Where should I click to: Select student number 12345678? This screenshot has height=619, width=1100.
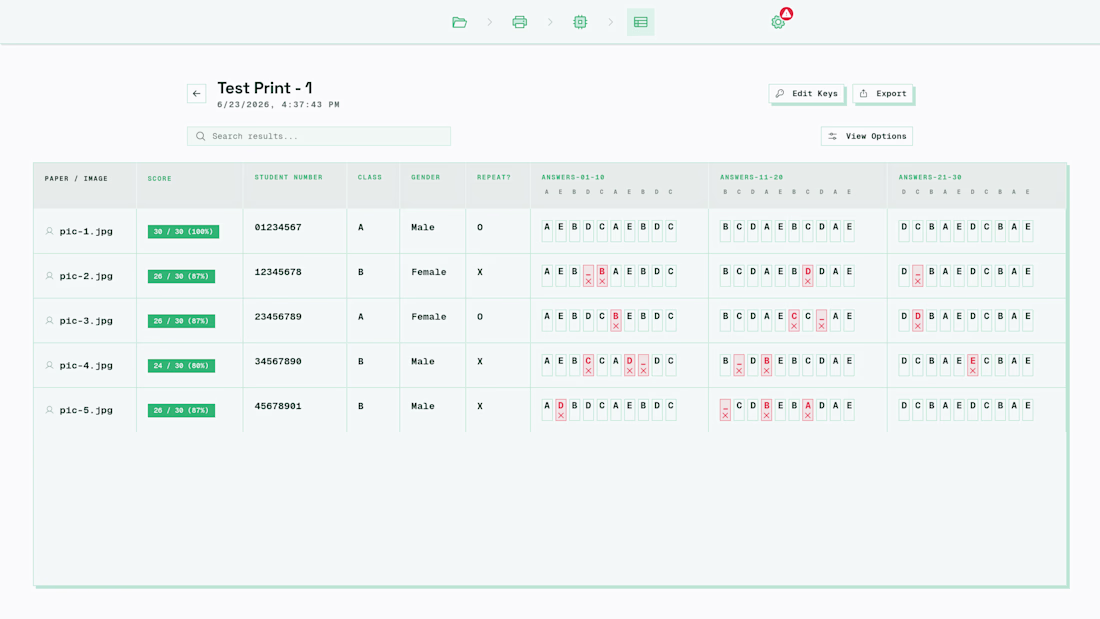[278, 272]
